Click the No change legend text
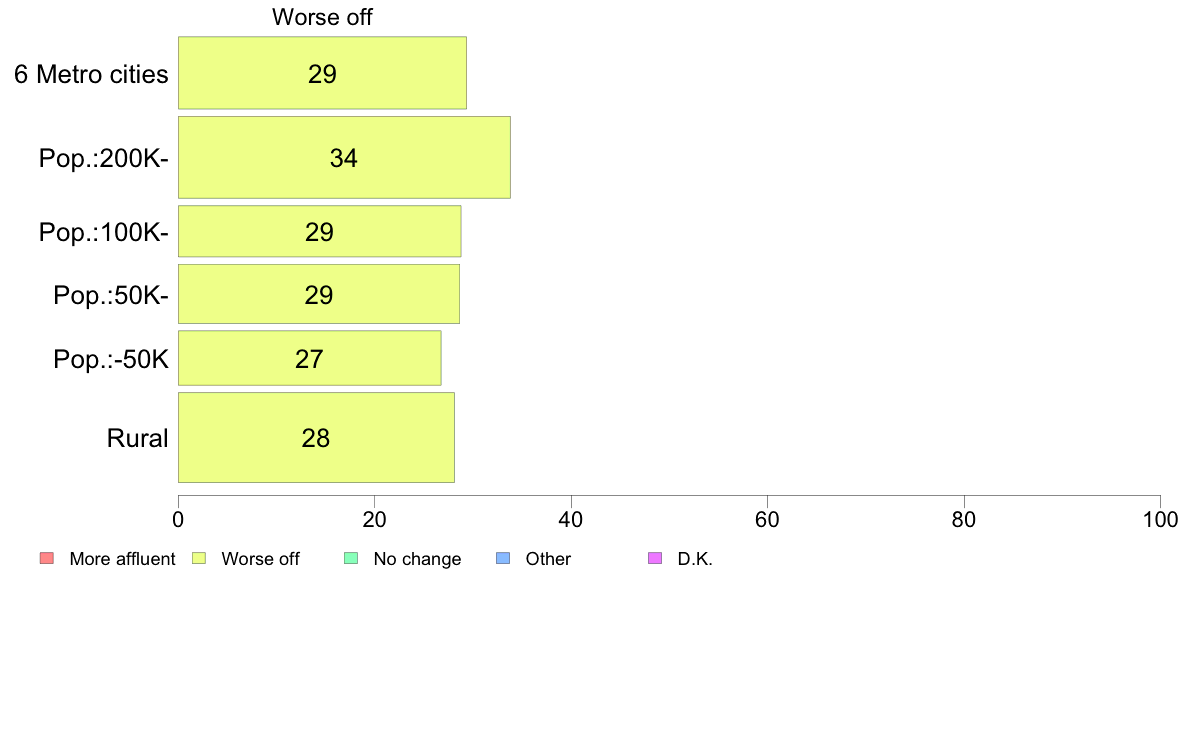 click(x=417, y=559)
